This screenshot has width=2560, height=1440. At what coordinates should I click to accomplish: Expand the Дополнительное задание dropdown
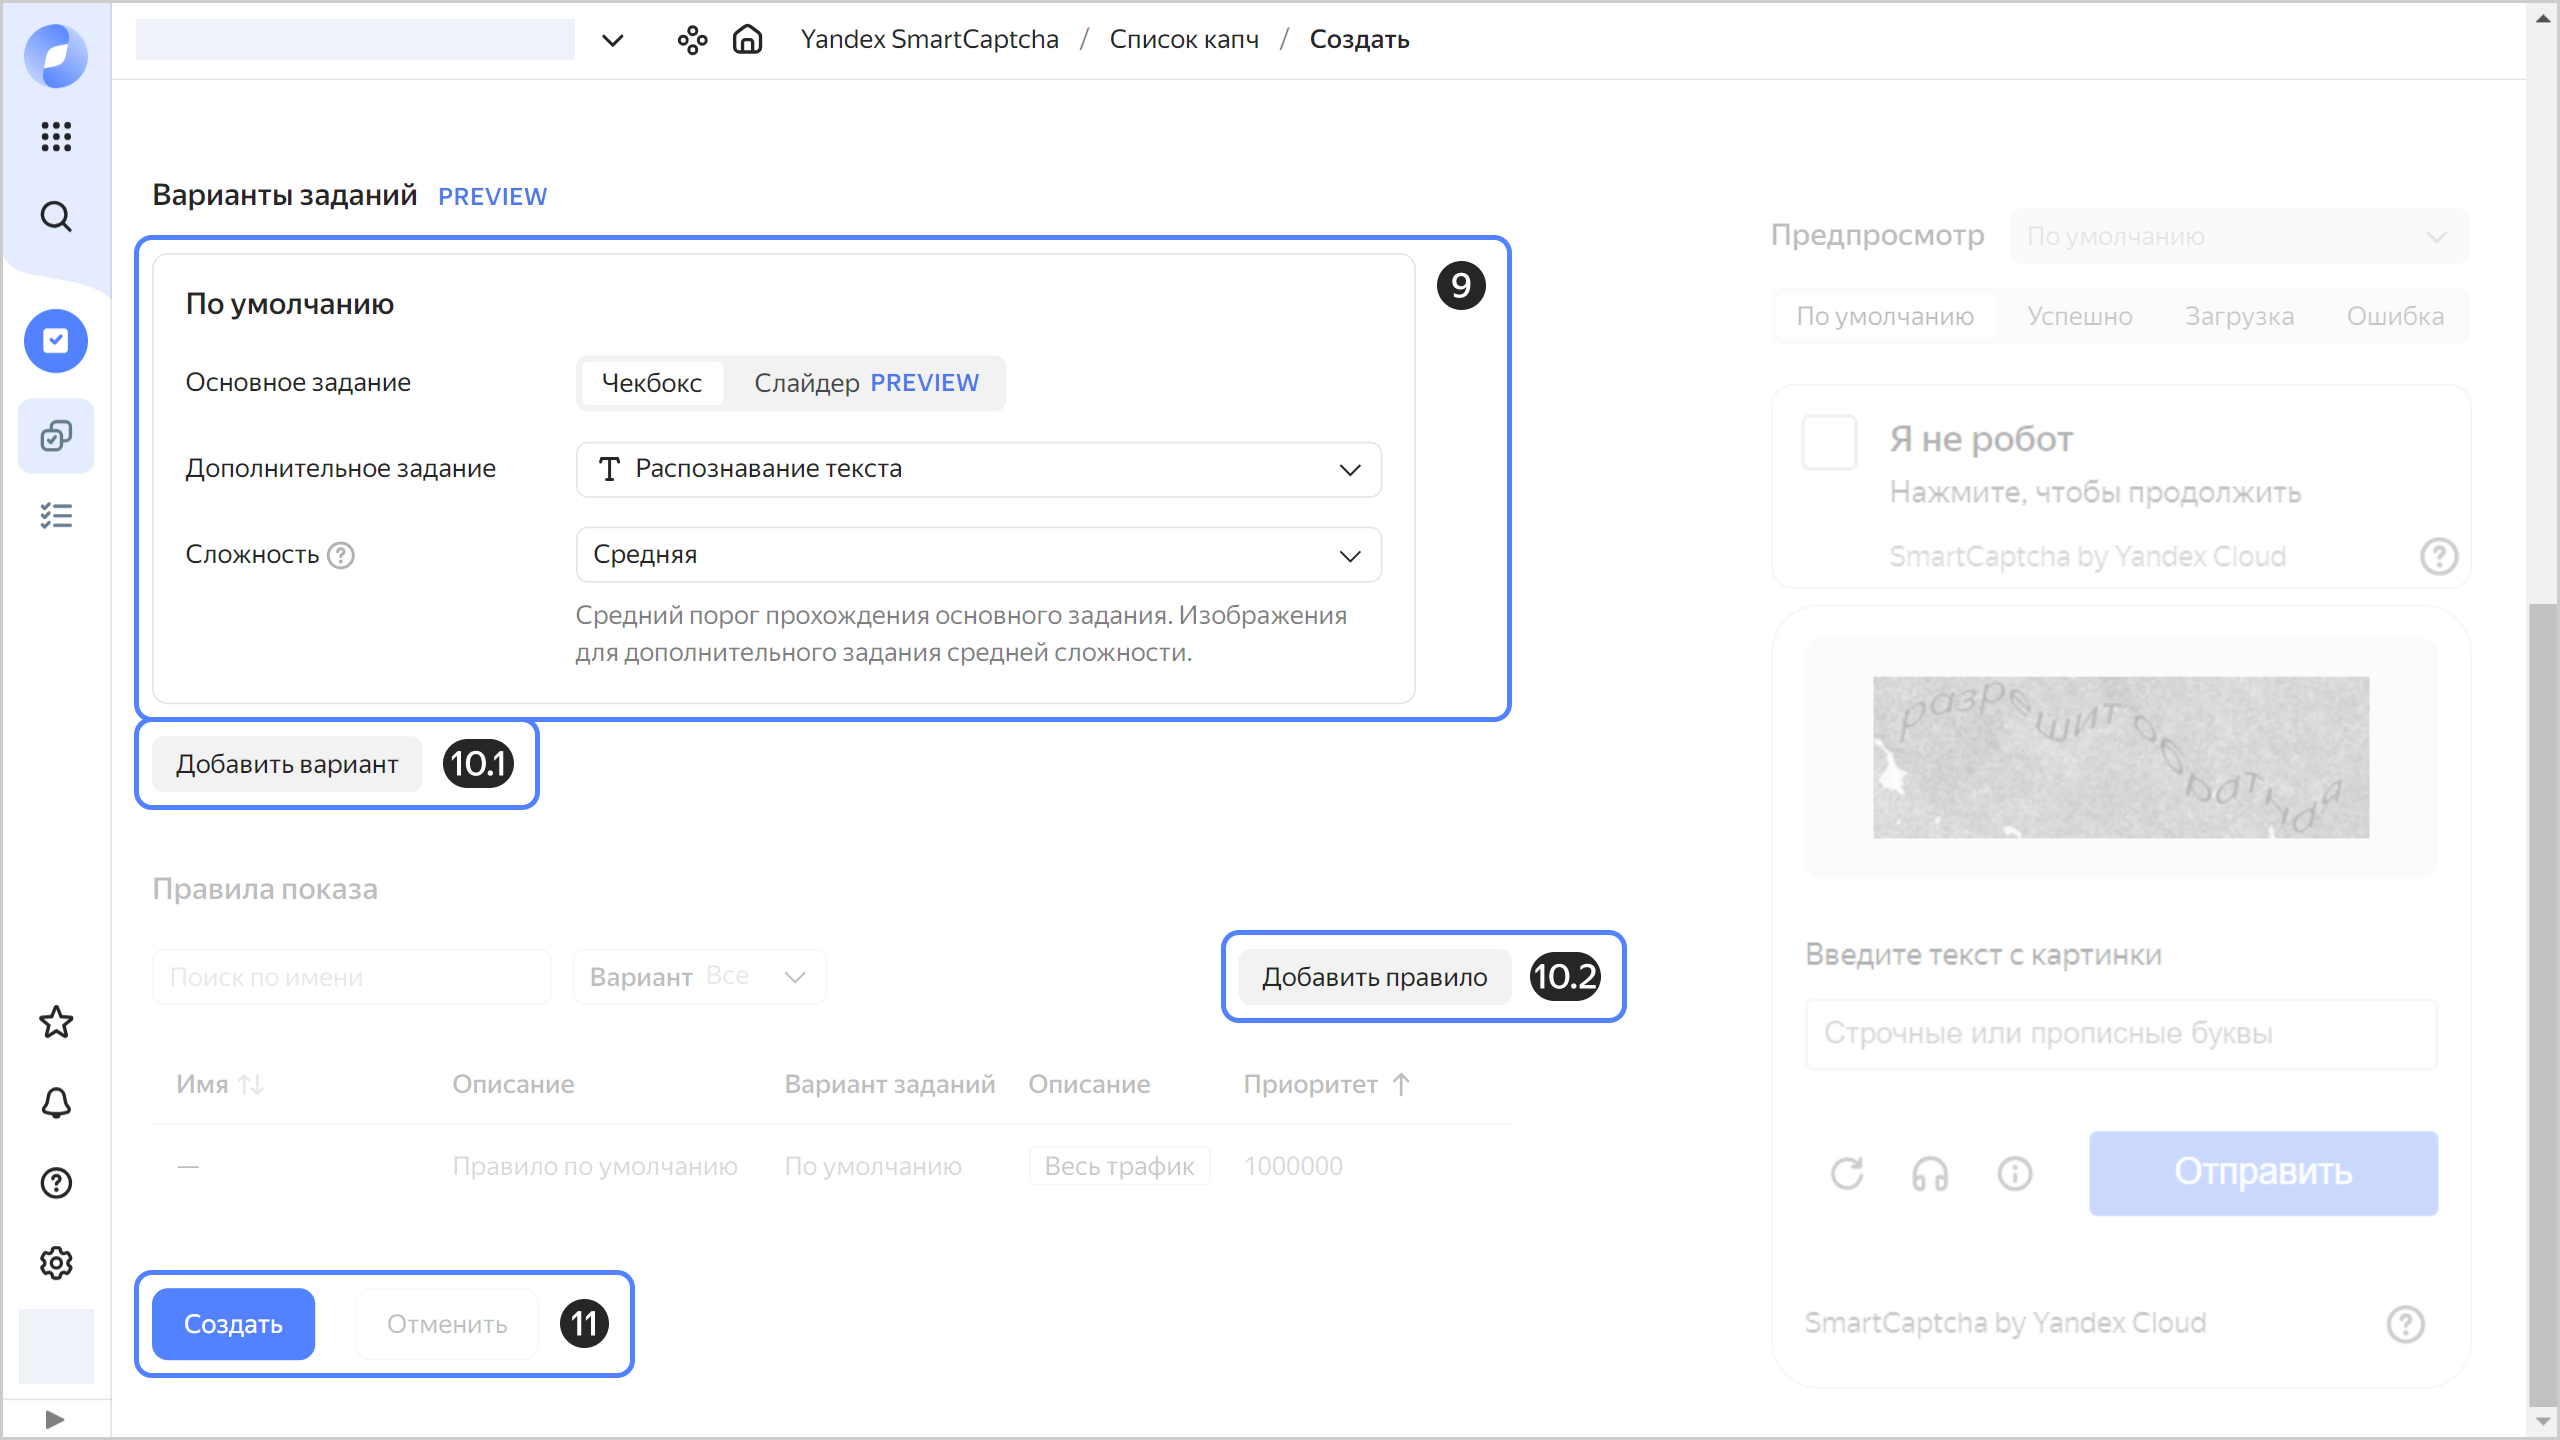click(x=978, y=469)
